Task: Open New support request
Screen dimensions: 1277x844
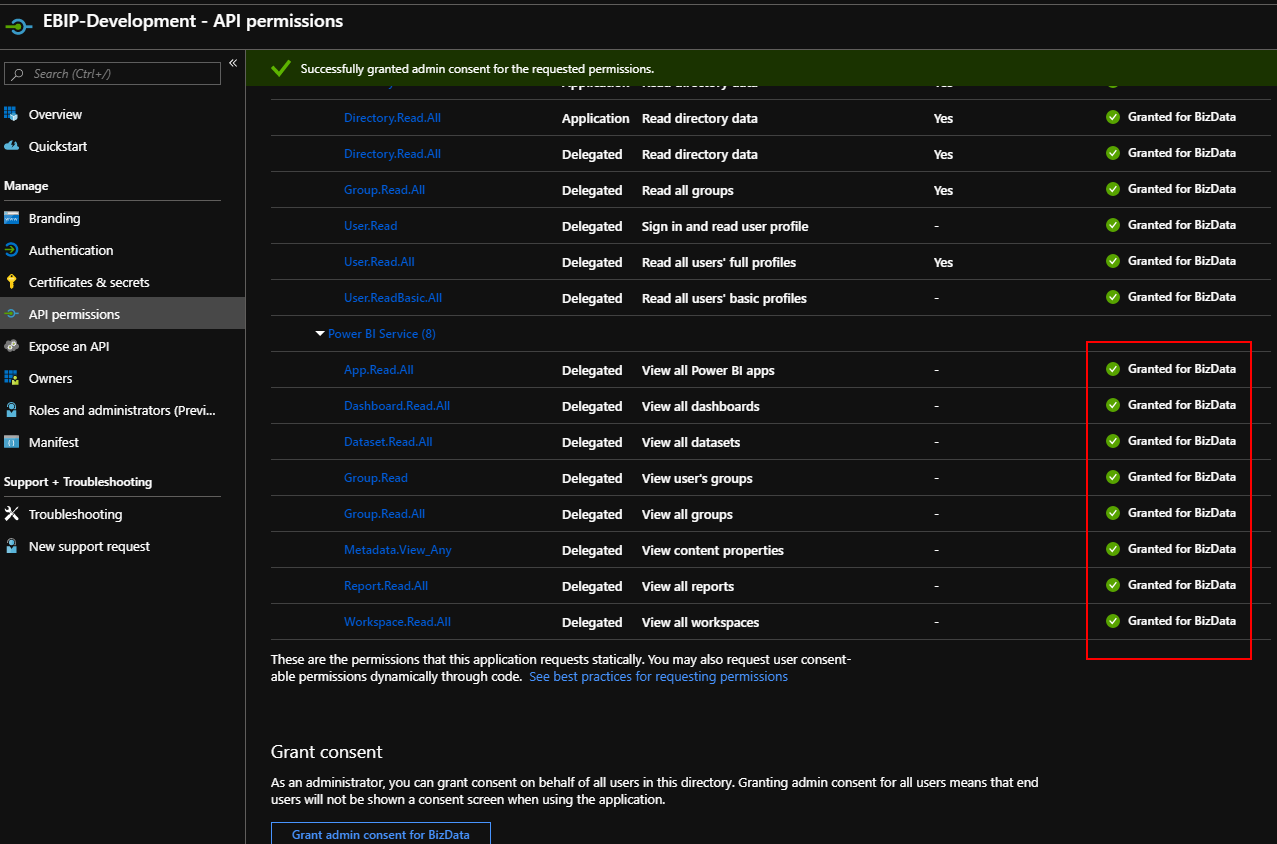Action: click(x=89, y=546)
